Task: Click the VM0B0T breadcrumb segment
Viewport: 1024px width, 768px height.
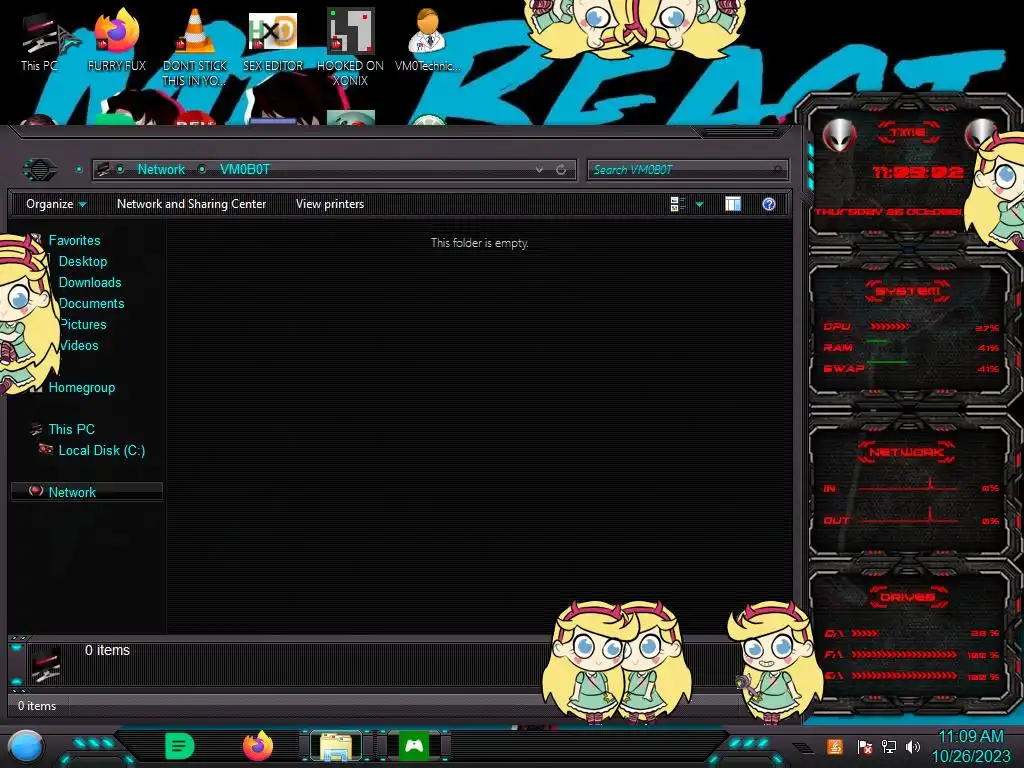Action: tap(245, 170)
